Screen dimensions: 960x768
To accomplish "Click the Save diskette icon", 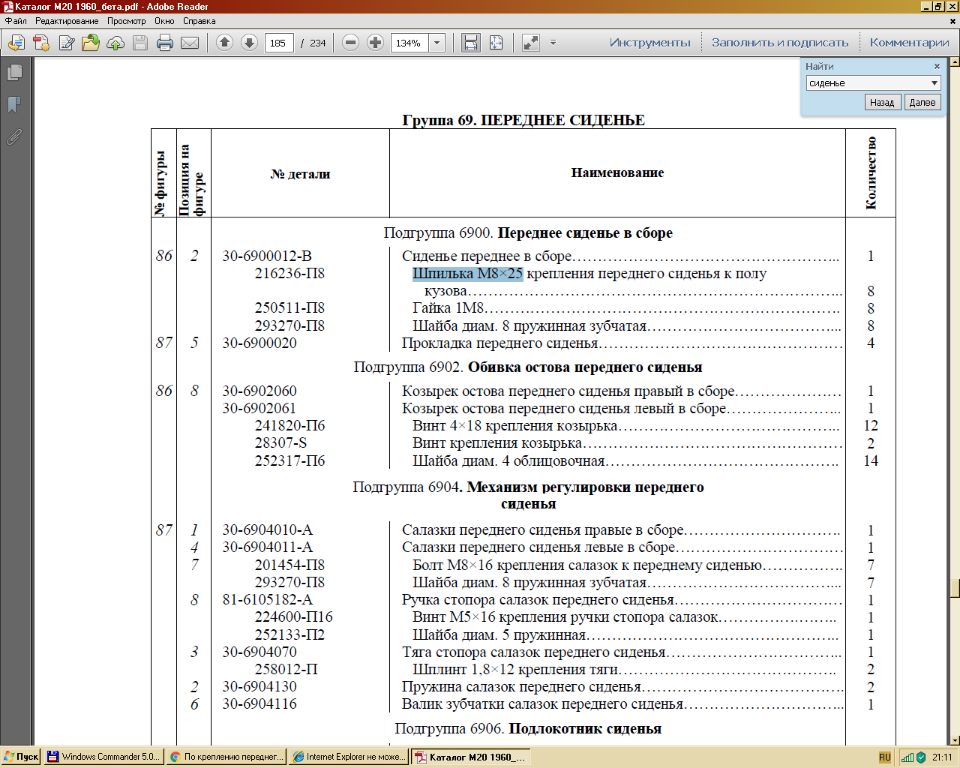I will click(x=140, y=43).
